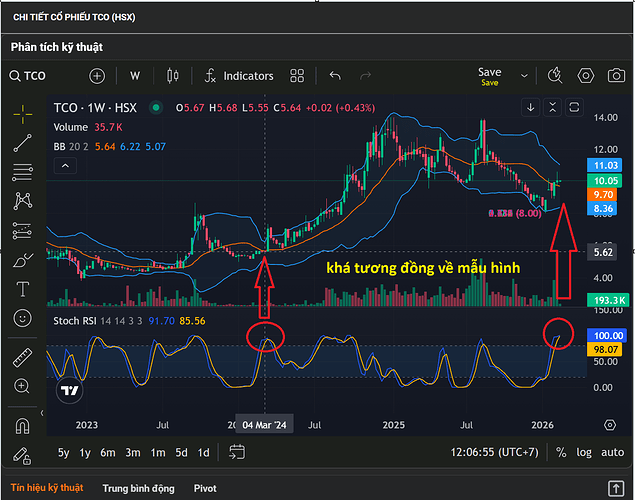635x500 pixels.
Task: Set range to 1m
Action: click(x=158, y=453)
